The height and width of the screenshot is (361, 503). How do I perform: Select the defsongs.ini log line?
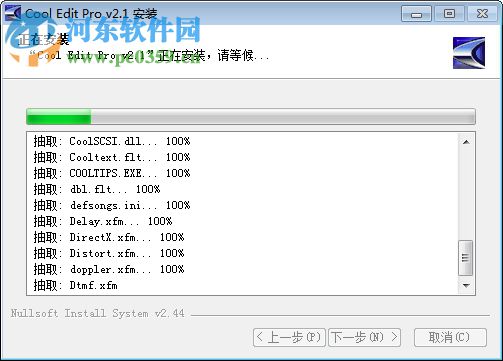point(112,205)
